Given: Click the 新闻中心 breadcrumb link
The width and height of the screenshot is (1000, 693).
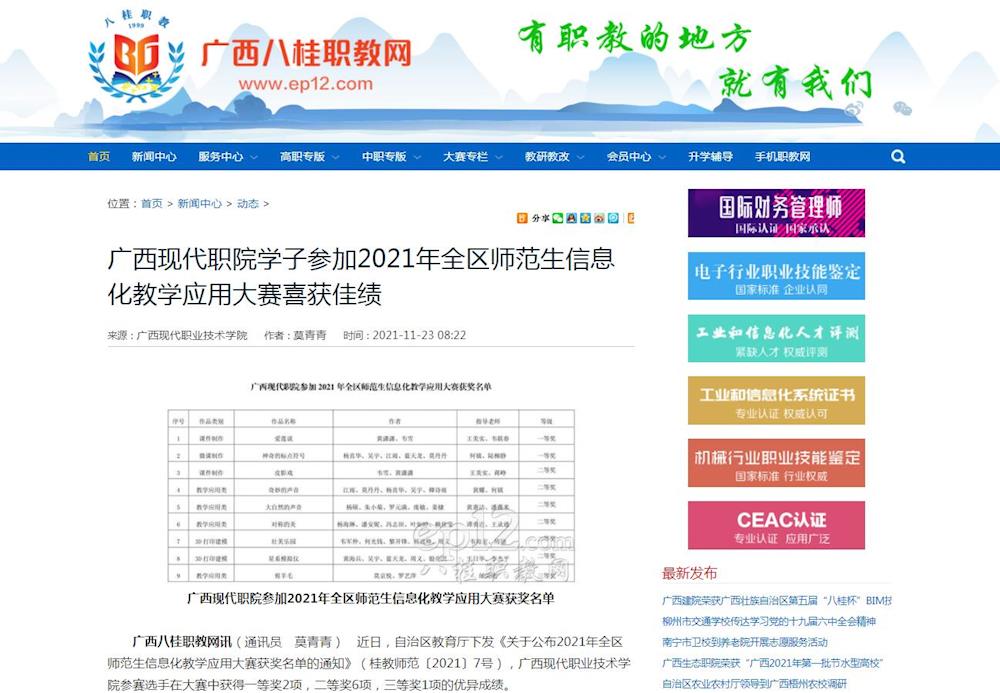Looking at the screenshot, I should [200, 204].
